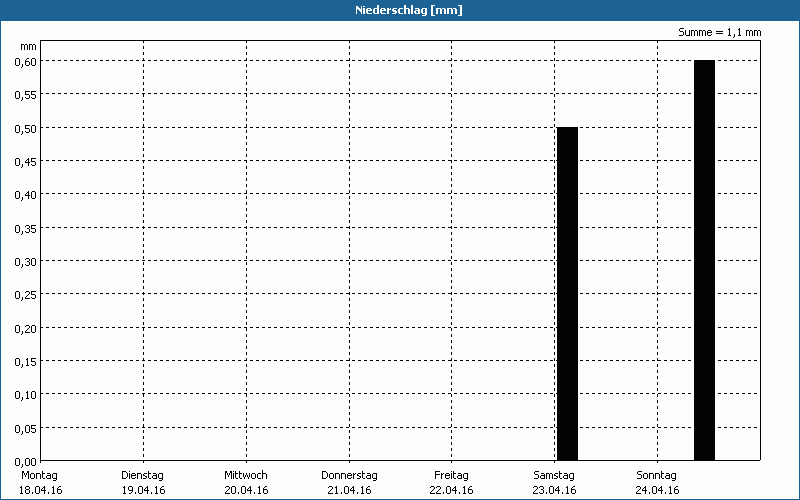800x500 pixels.
Task: Select the 24.04.16 date label
Action: point(657,491)
